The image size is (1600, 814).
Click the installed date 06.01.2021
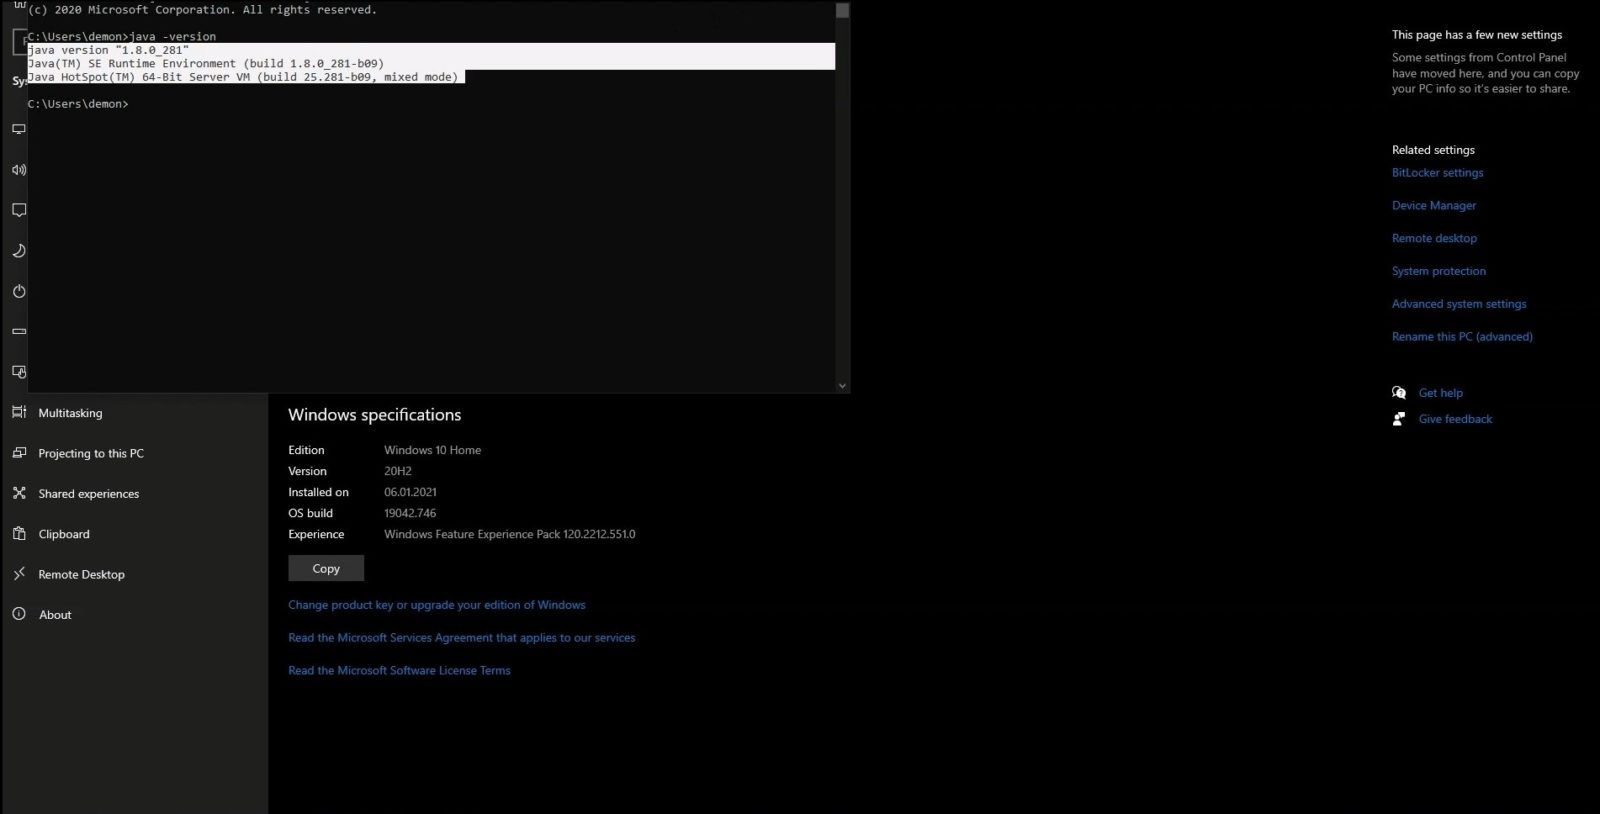410,492
